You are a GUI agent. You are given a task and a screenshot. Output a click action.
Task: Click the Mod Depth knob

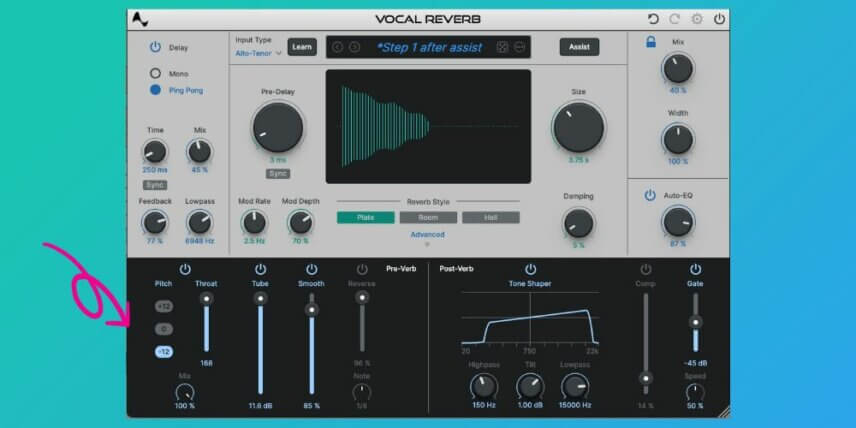(x=301, y=223)
